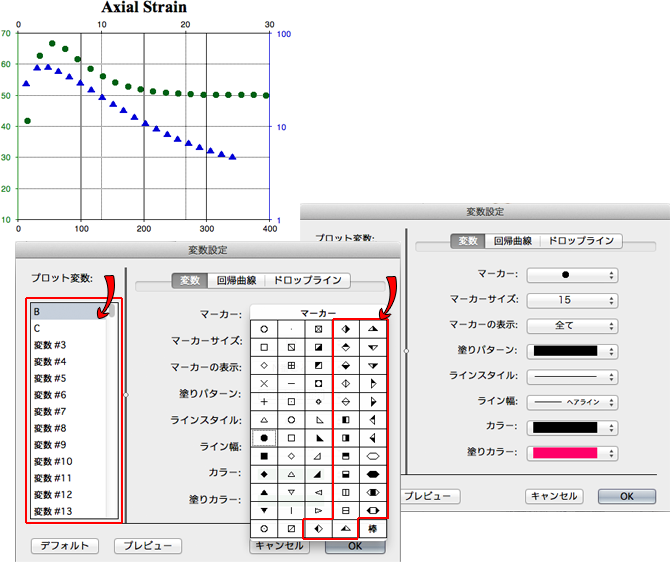This screenshot has height=562, width=670.
Task: Open カラー black color swatch
Action: (572, 427)
